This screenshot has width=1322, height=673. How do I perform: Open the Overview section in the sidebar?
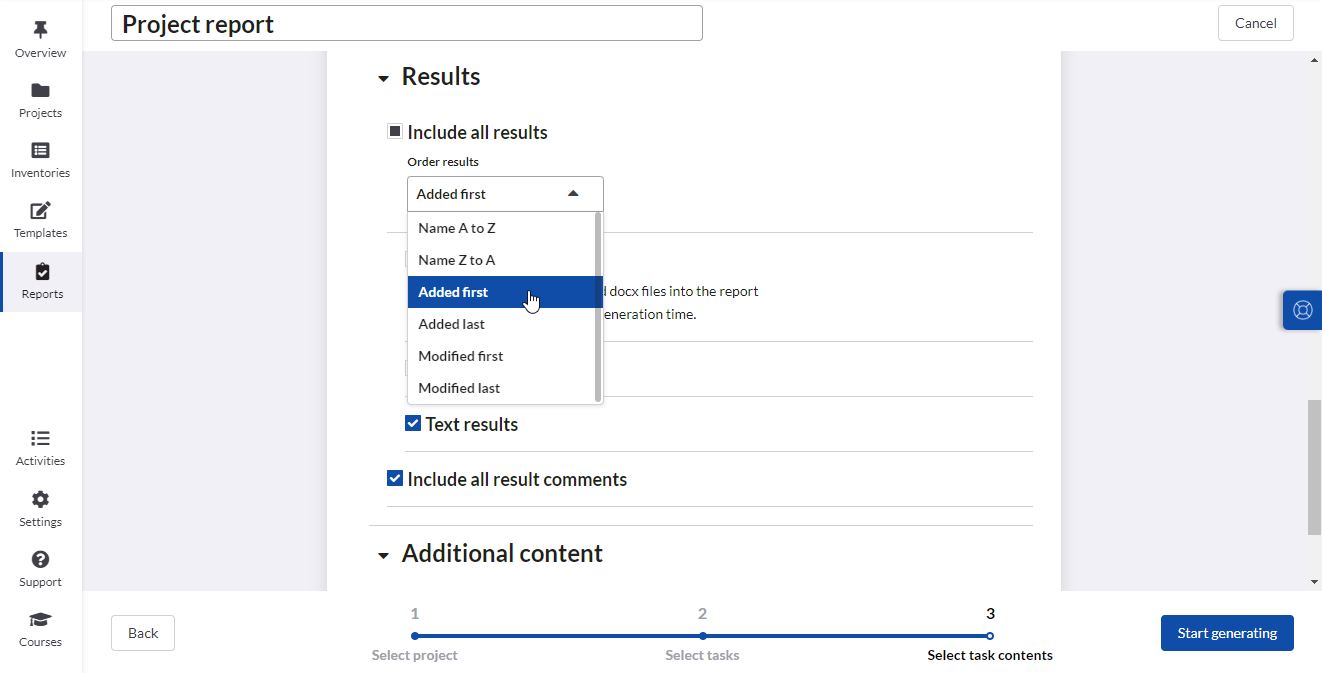[x=40, y=38]
